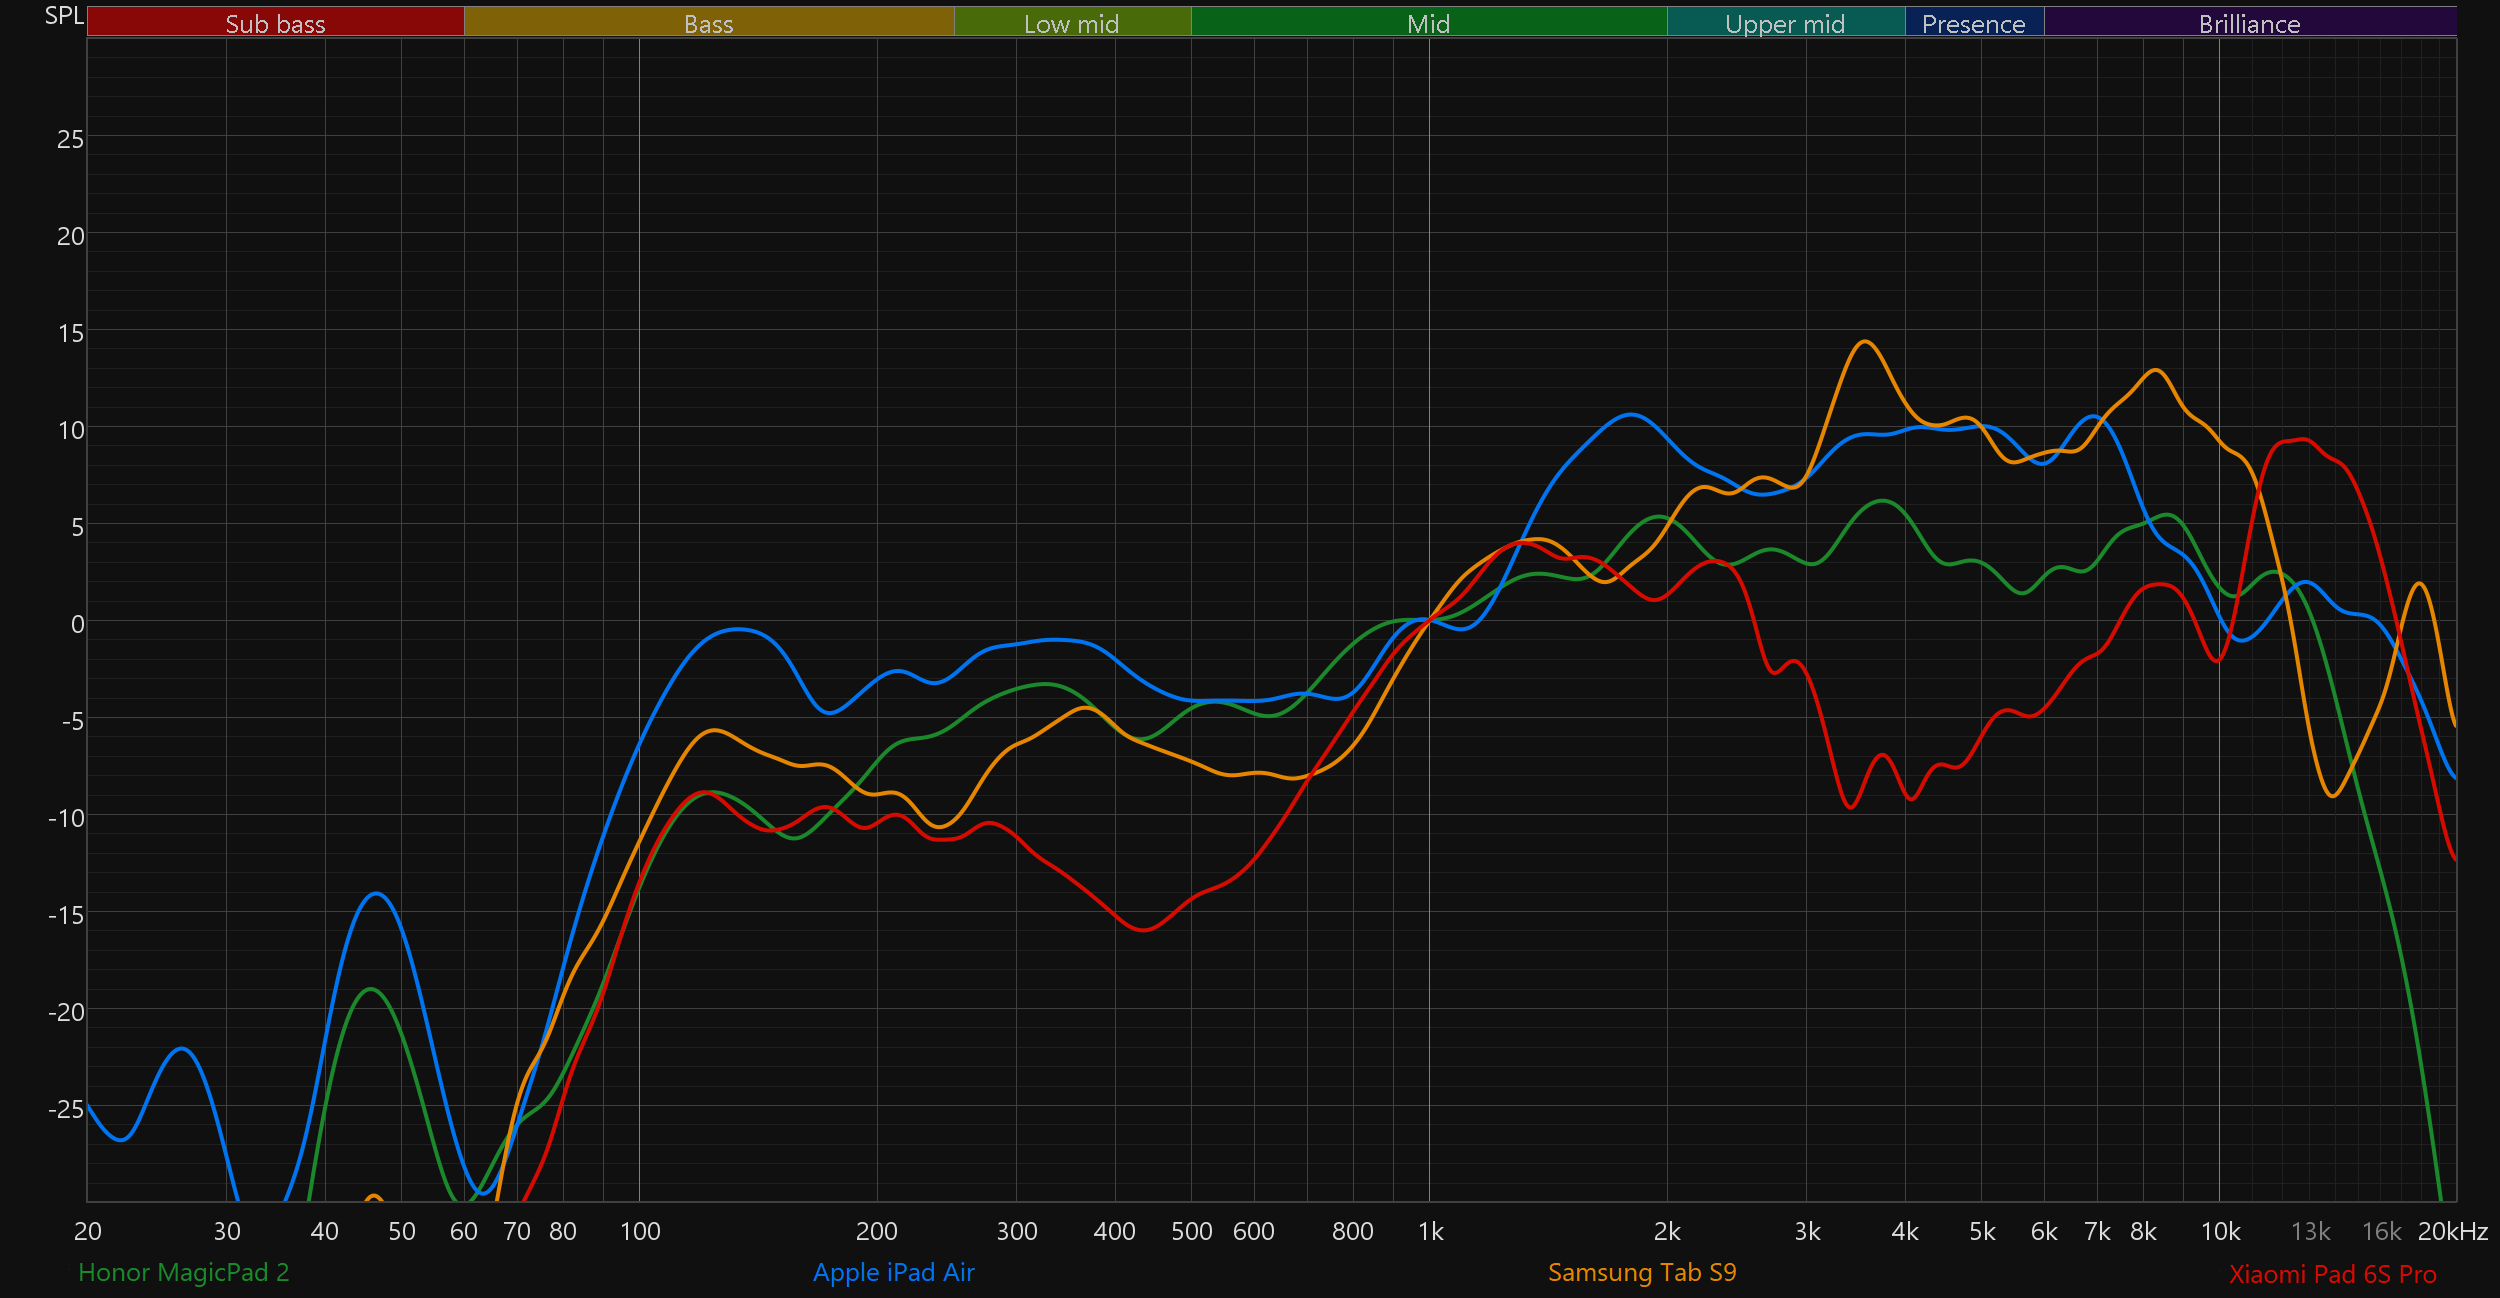The width and height of the screenshot is (2500, 1298).
Task: Click the Low mid band header
Action: 1071,23
